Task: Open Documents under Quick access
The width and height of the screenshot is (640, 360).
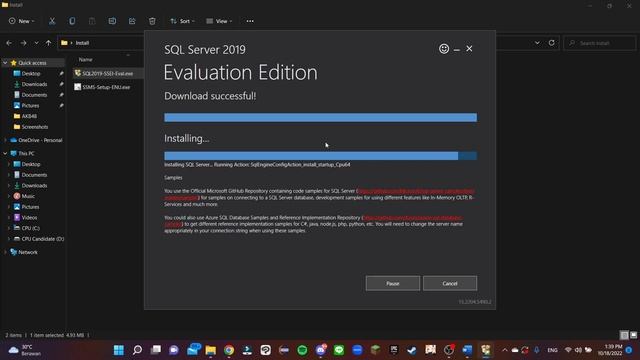Action: pos(34,95)
